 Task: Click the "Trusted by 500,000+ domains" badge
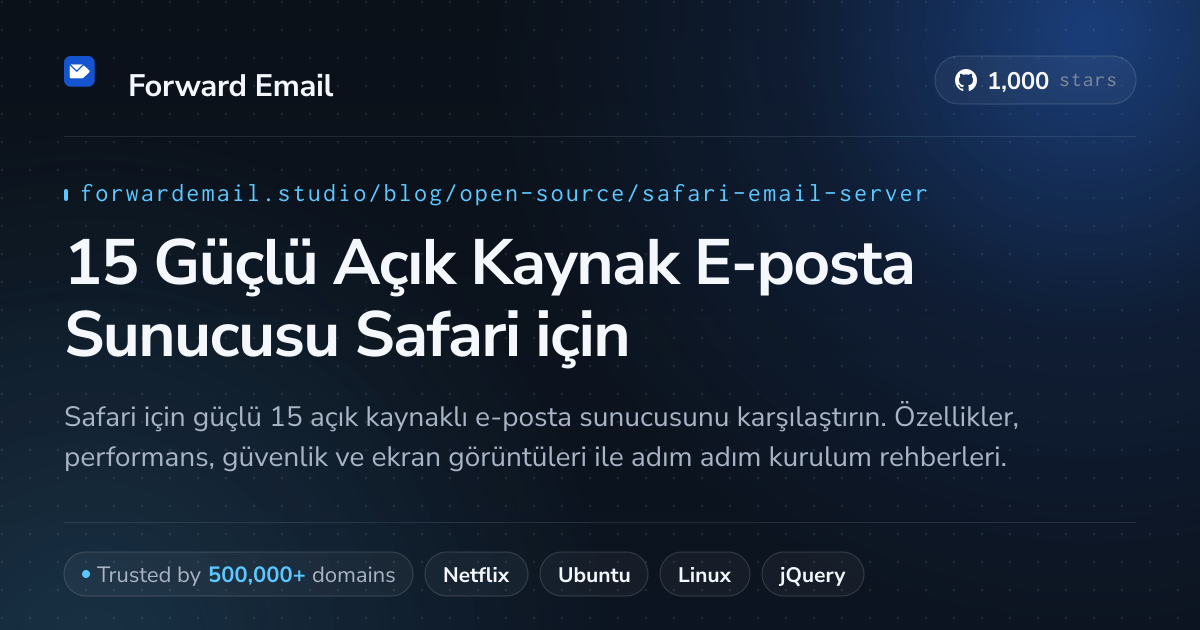click(238, 575)
